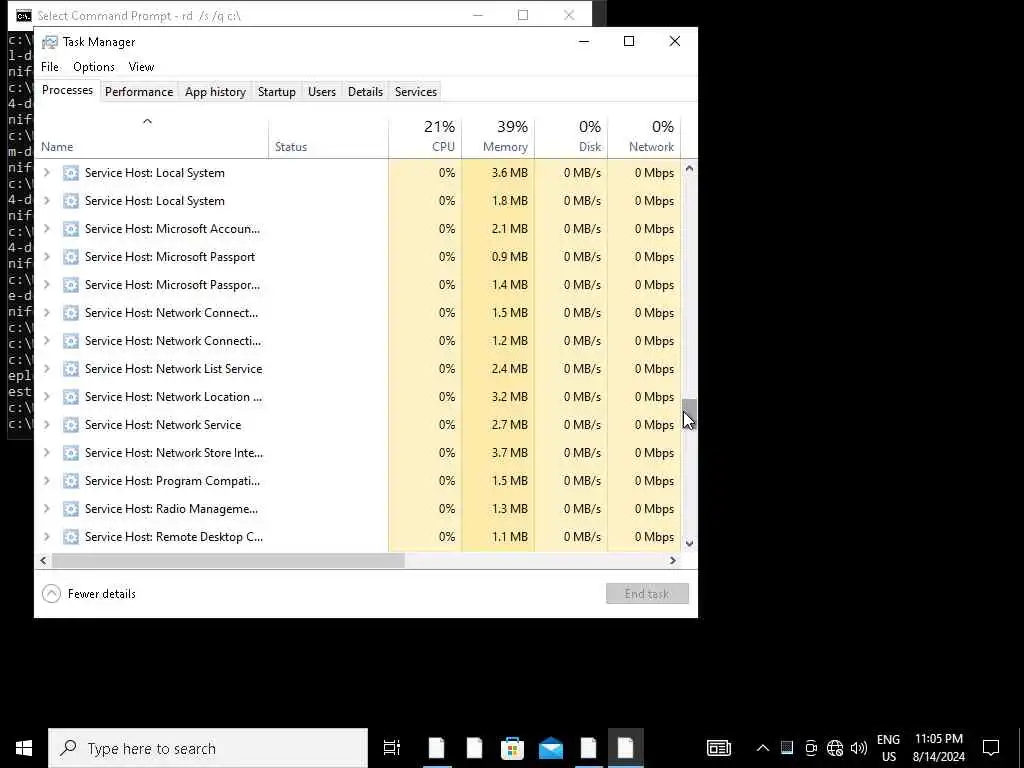Open the Action Center notifications
The width and height of the screenshot is (1024, 768).
pos(991,748)
